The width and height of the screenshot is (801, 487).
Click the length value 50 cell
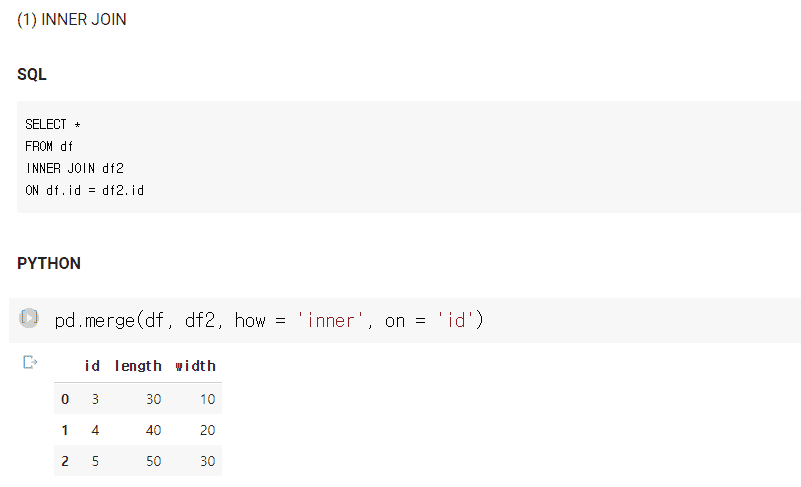coord(153,461)
